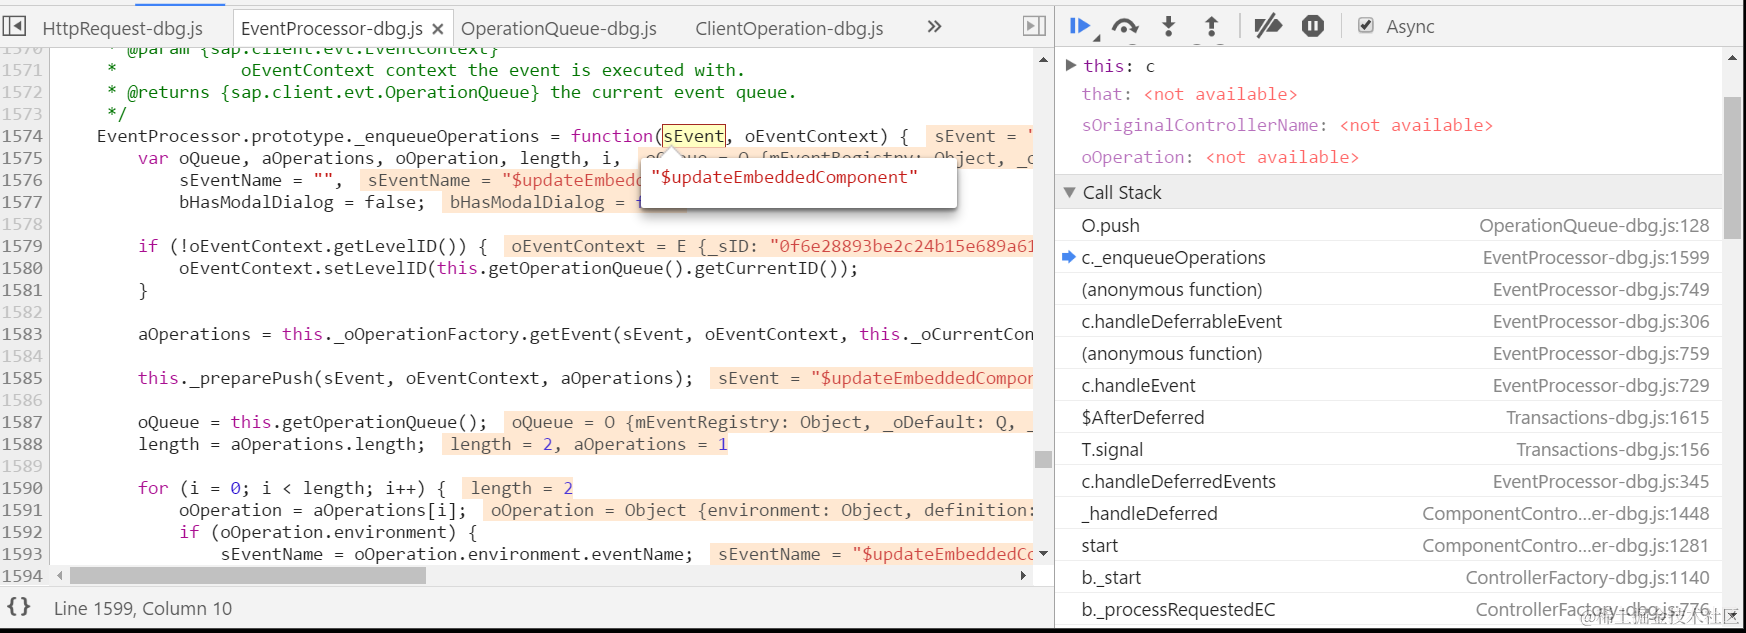
Task: Toggle the debugger sidebar panel icon
Action: tap(1035, 27)
